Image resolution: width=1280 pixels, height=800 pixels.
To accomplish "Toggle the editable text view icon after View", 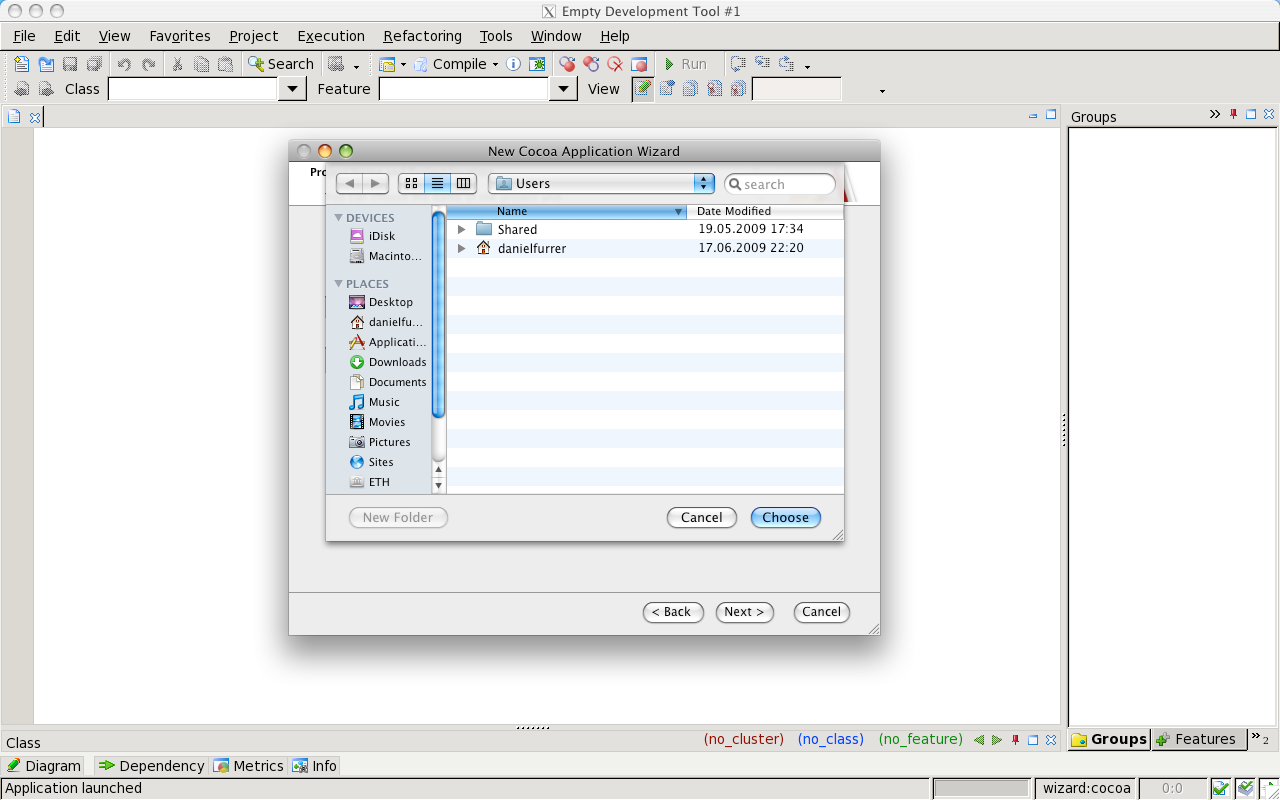I will [x=643, y=89].
